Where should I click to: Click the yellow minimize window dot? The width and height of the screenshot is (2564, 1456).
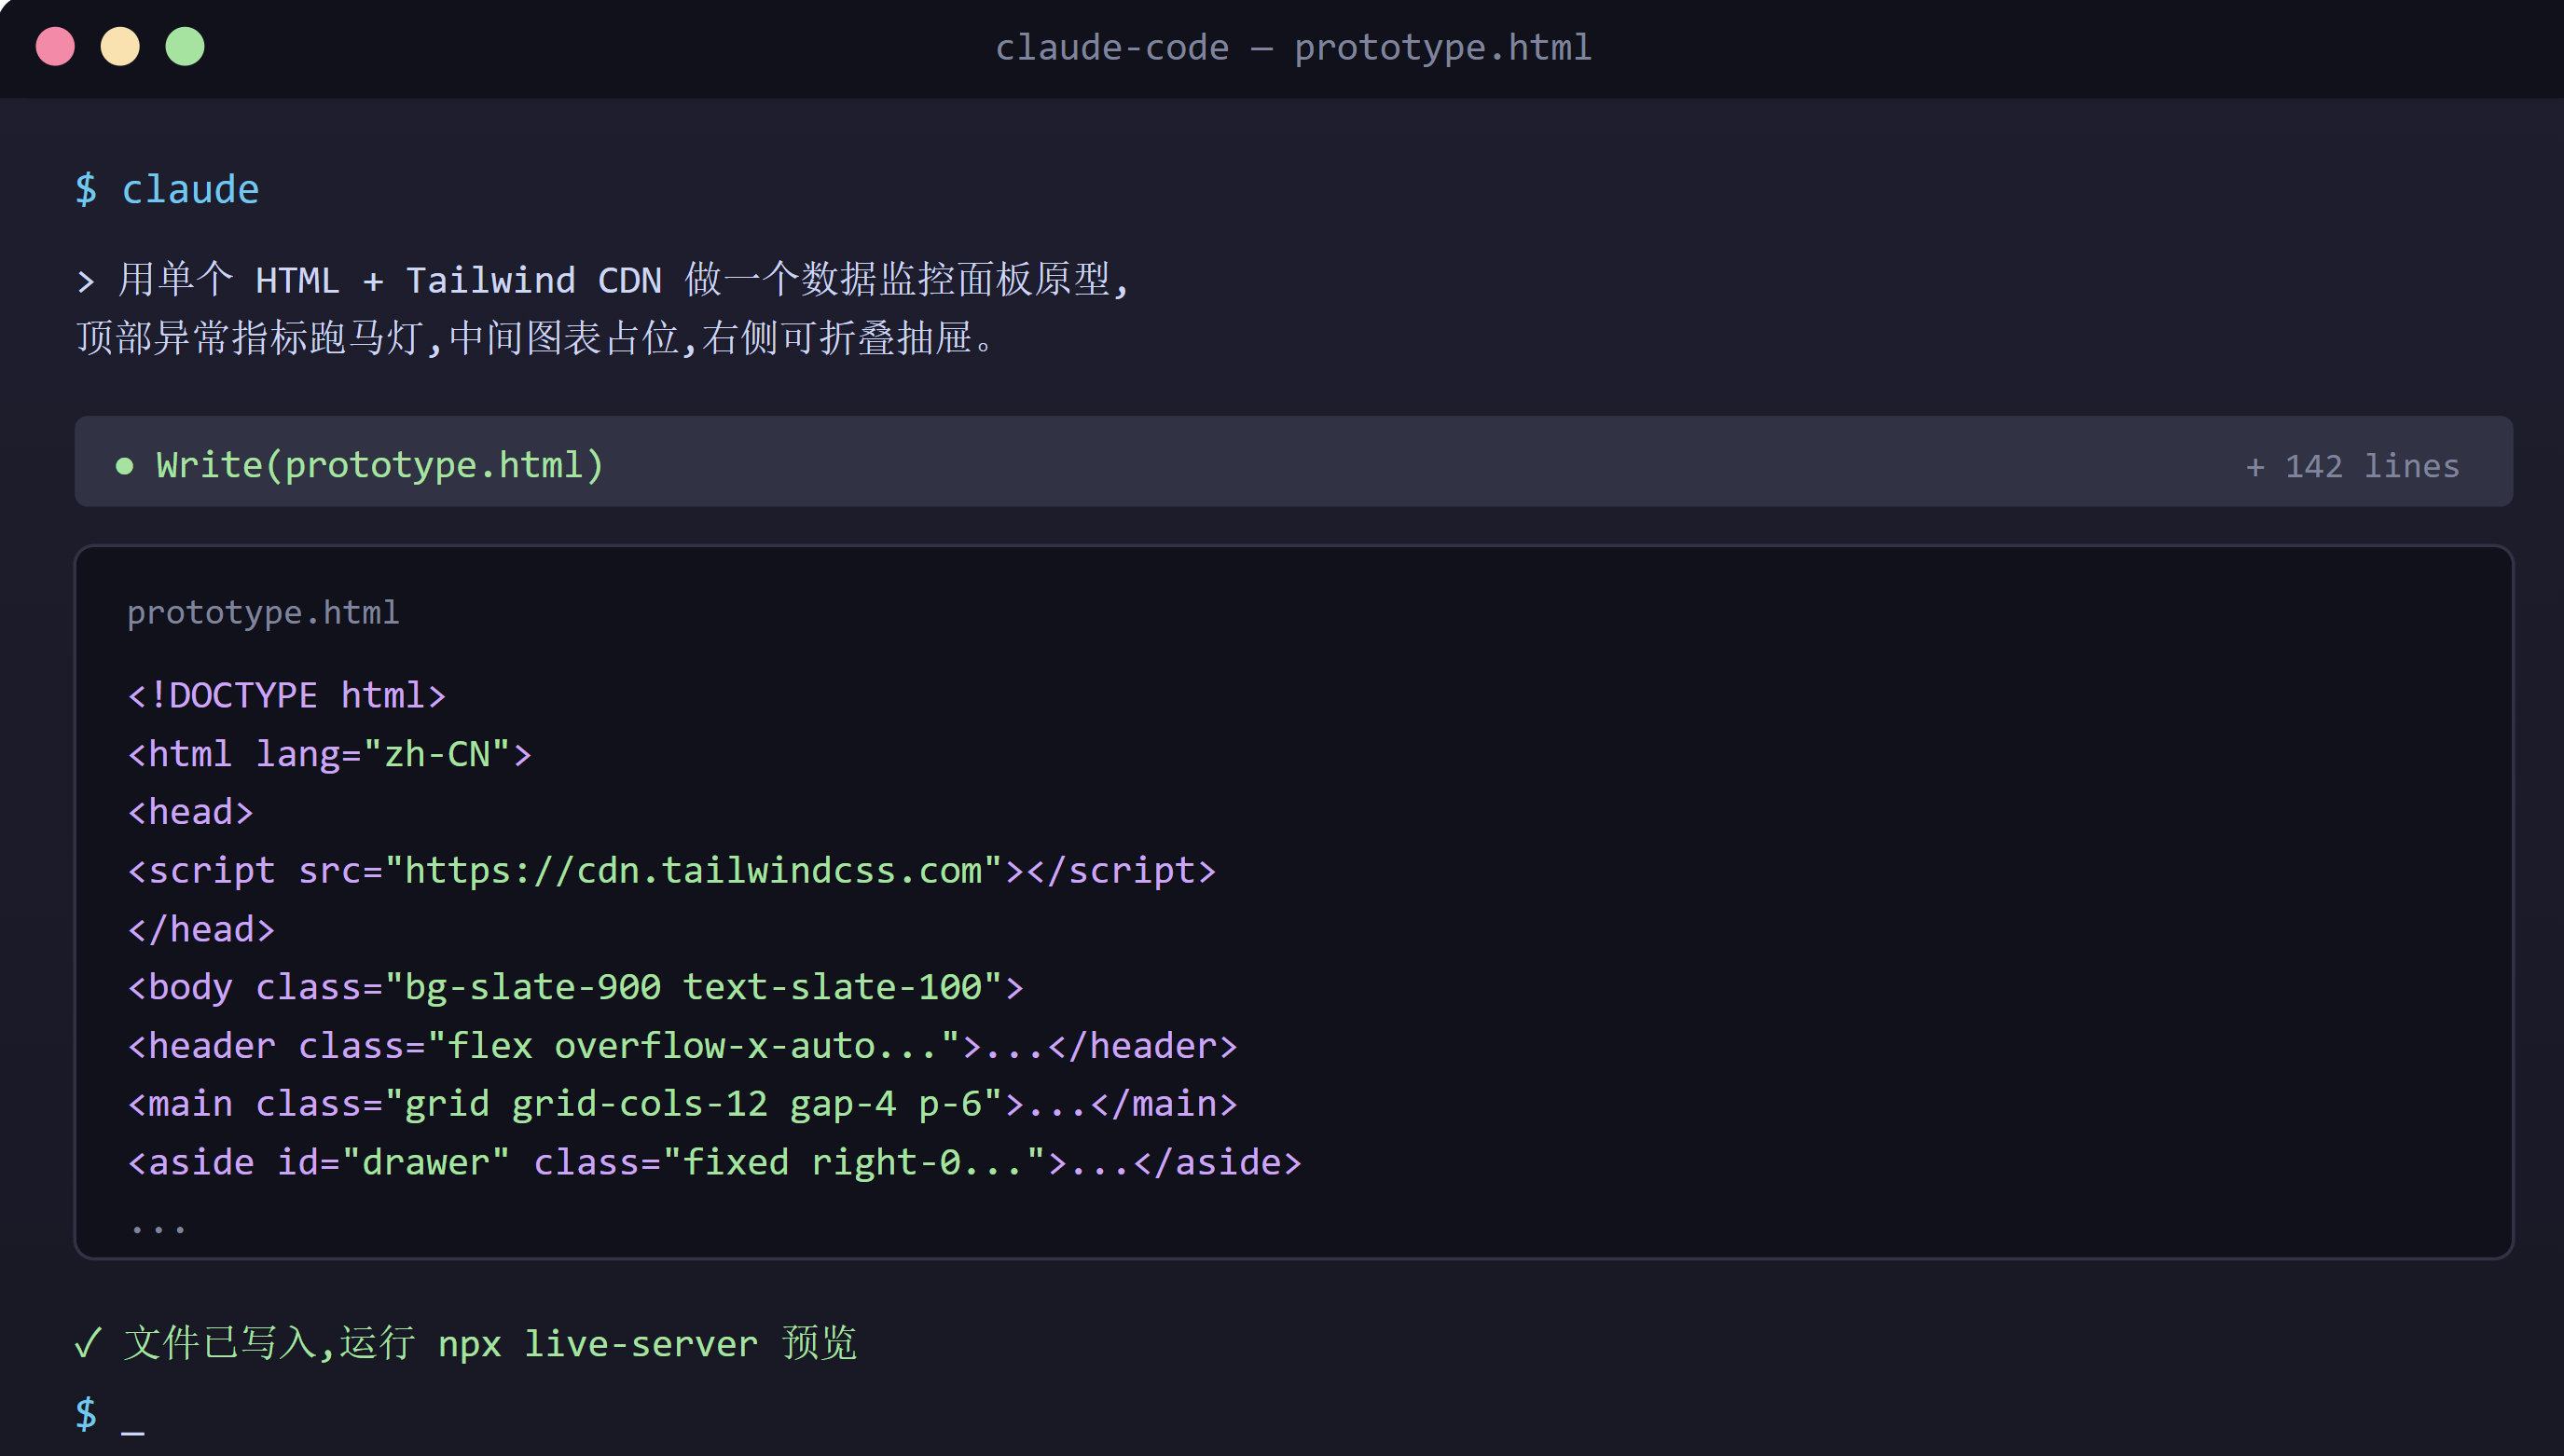[120, 47]
